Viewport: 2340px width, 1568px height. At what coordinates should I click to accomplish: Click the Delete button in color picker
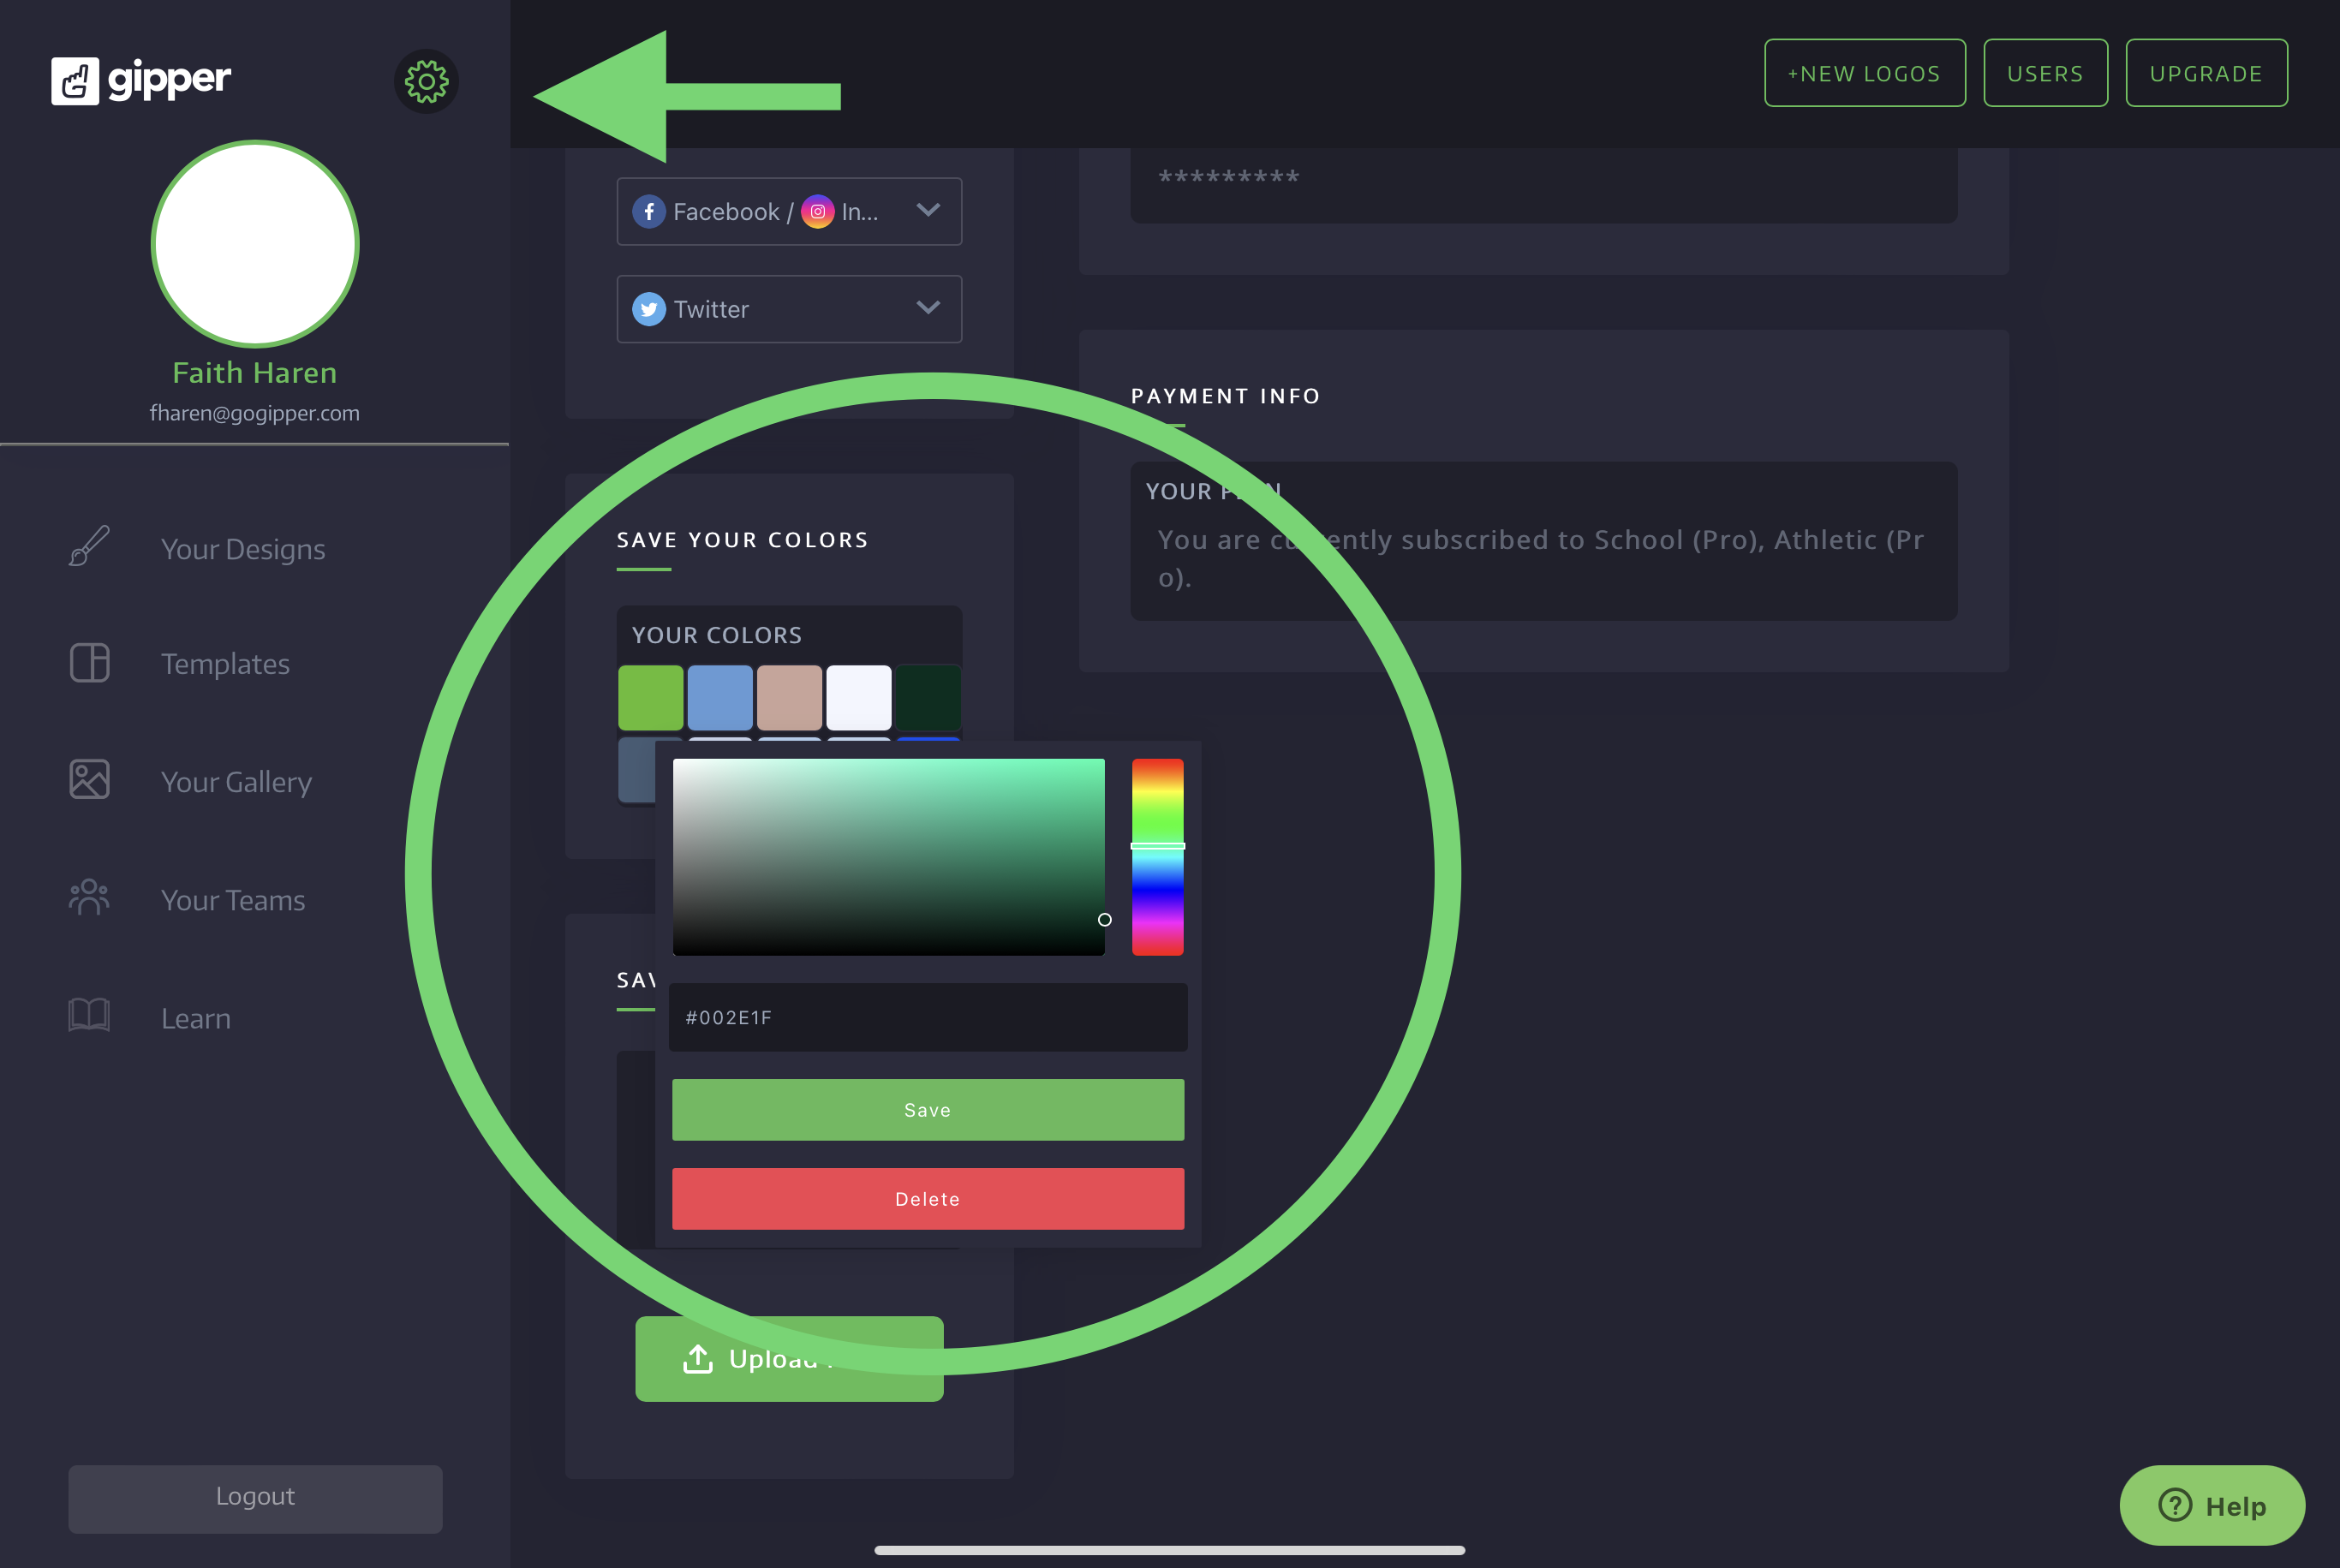tap(928, 1199)
